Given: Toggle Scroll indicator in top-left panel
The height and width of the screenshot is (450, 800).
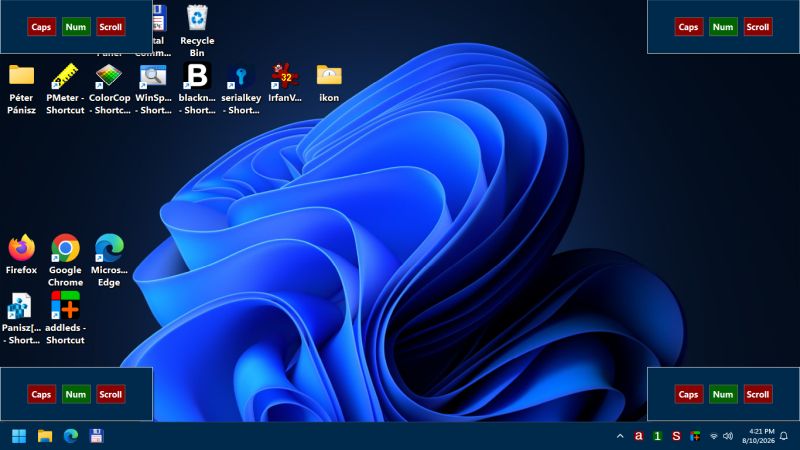Looking at the screenshot, I should [x=111, y=27].
